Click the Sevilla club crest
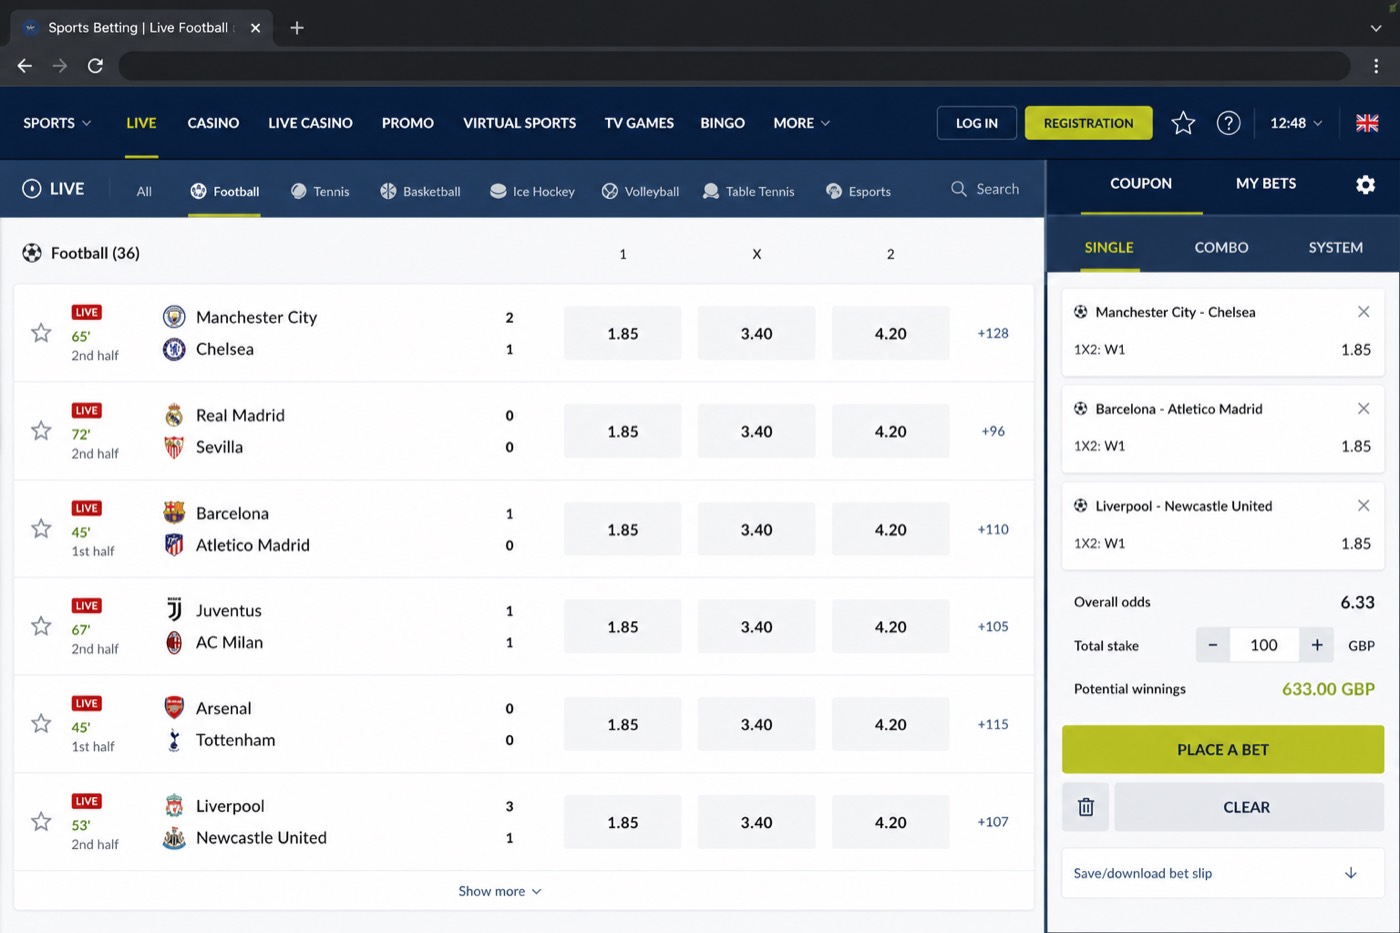 pos(174,447)
